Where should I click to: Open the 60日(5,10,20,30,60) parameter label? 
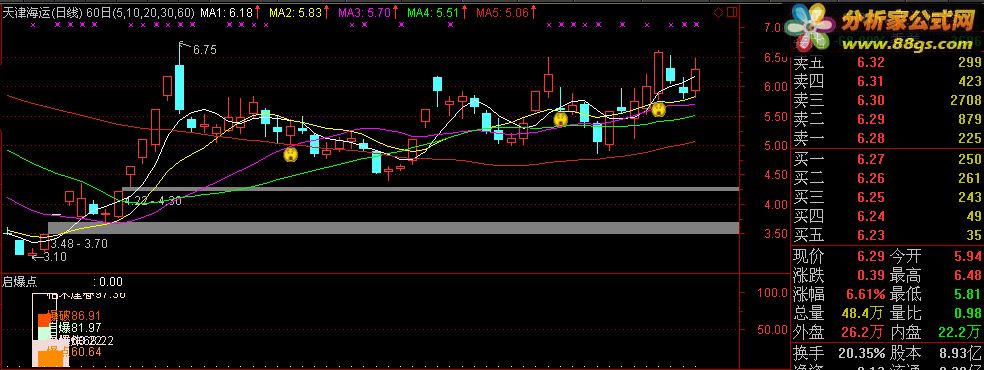point(139,12)
